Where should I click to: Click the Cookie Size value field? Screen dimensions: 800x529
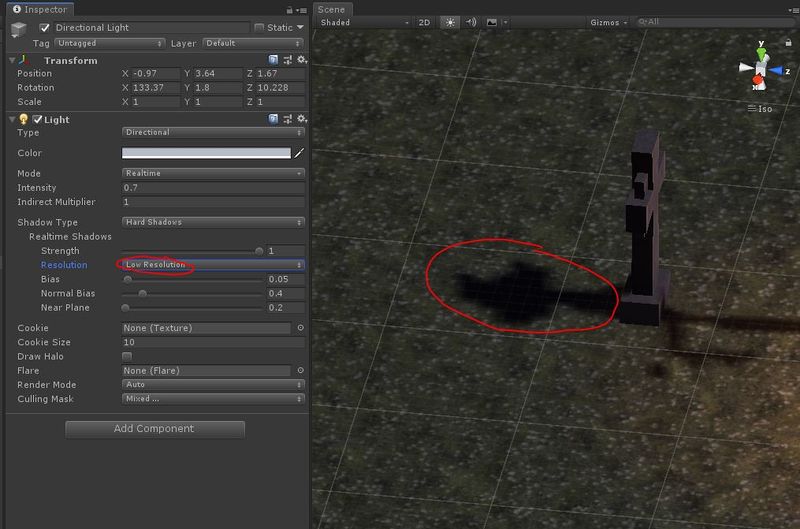point(213,342)
